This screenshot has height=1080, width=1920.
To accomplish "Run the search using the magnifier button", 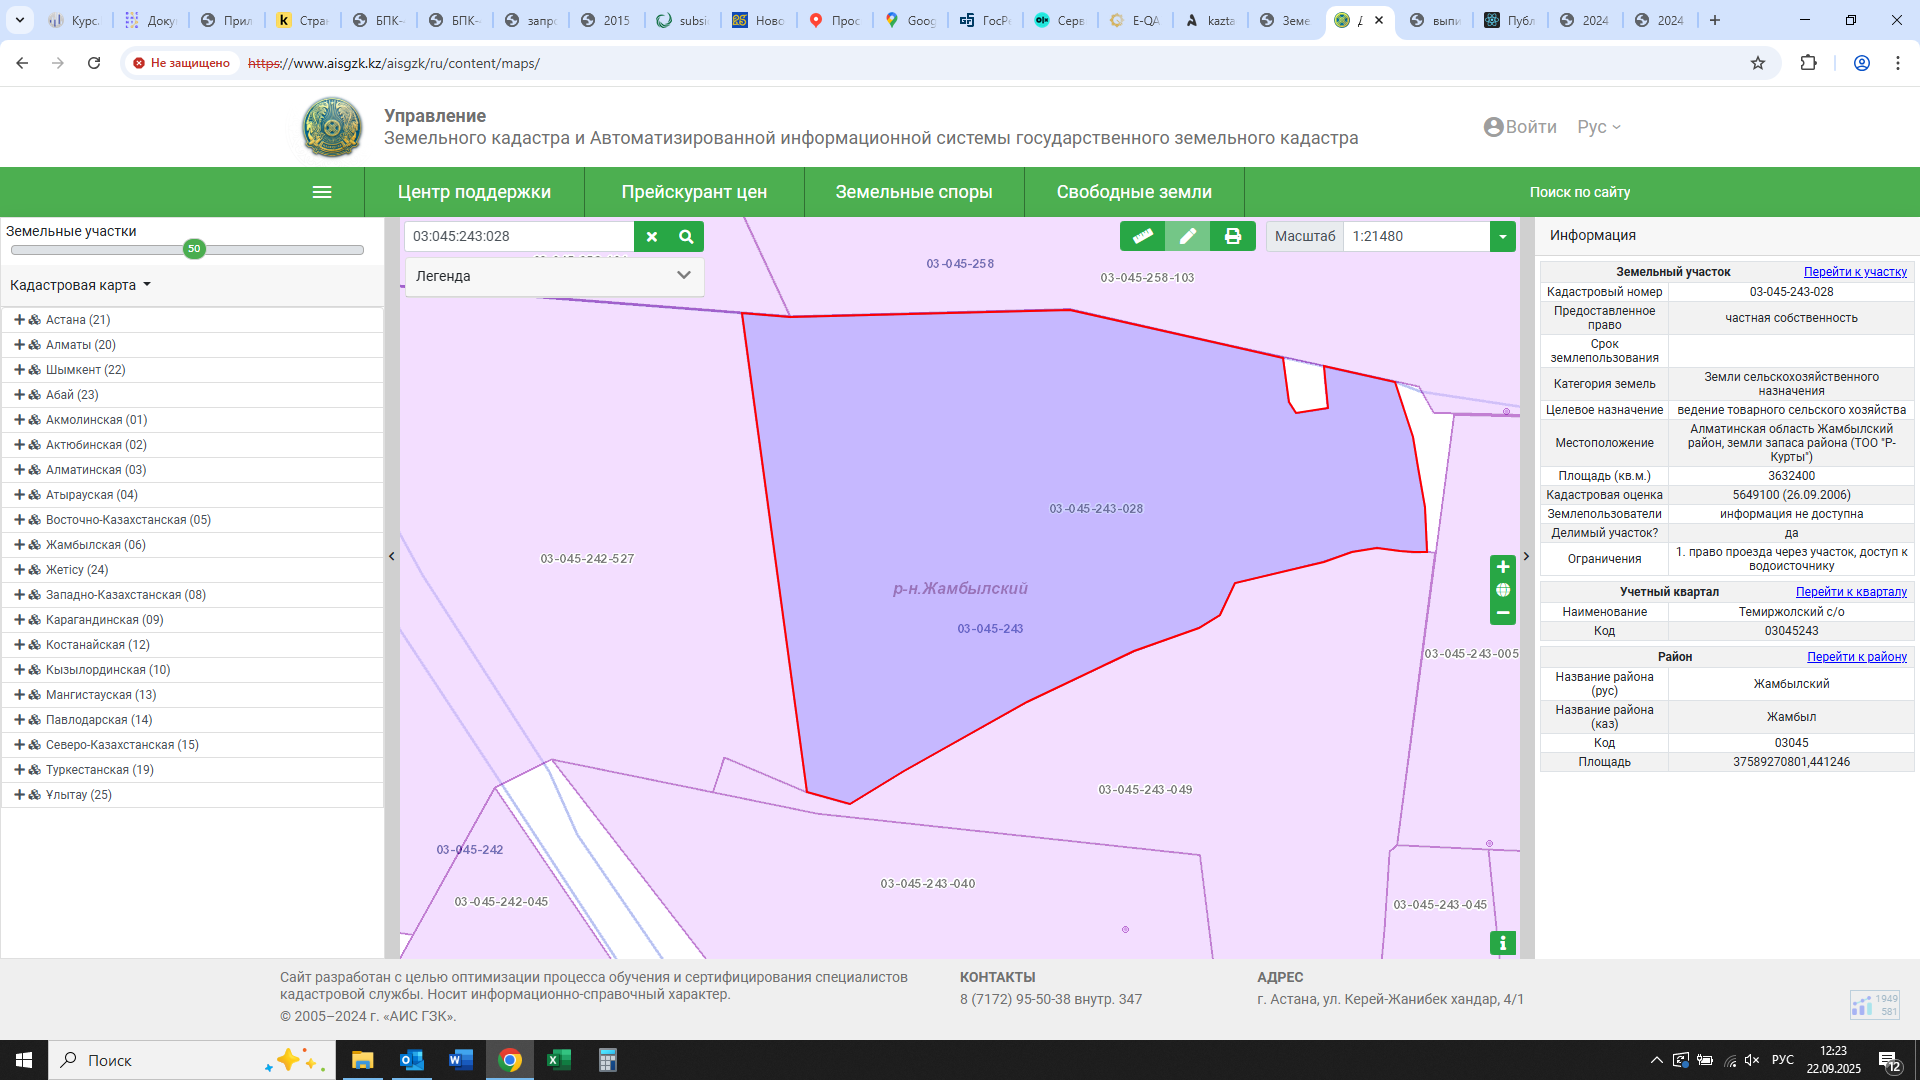I will (686, 236).
